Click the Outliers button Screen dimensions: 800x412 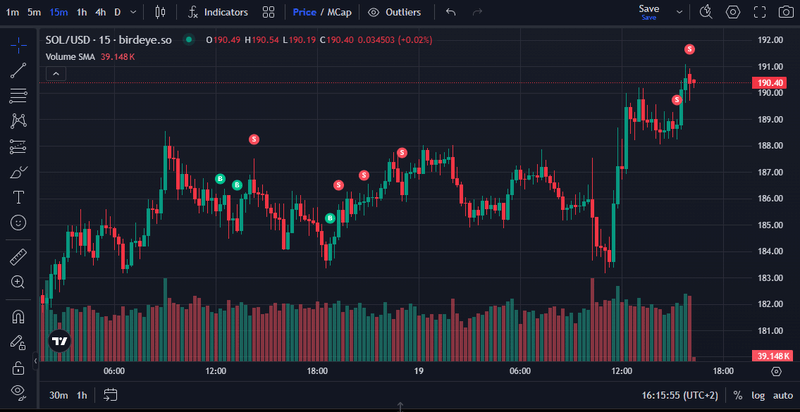tap(394, 12)
